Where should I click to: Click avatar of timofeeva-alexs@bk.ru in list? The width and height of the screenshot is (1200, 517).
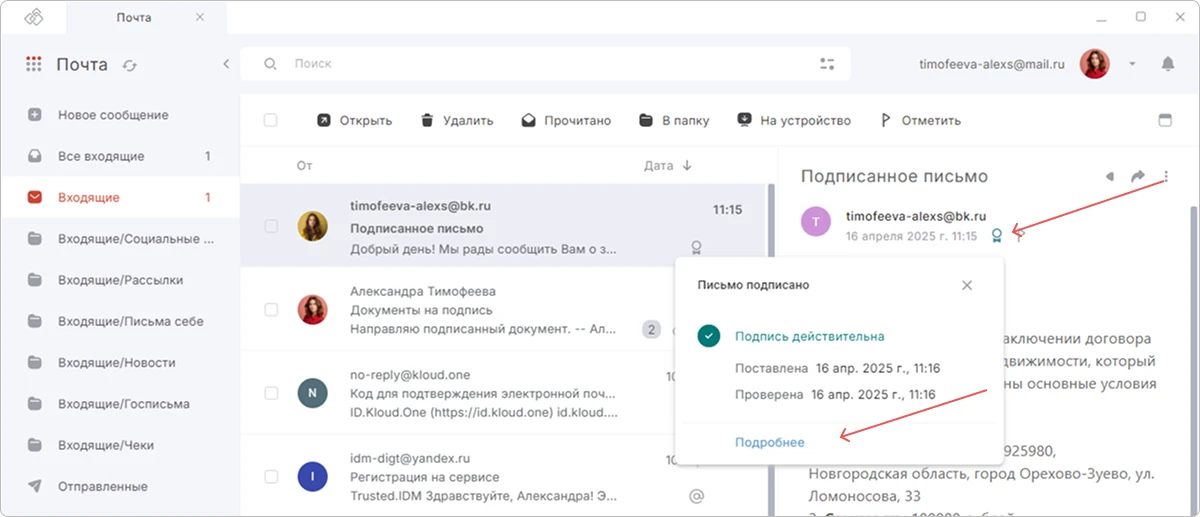[x=312, y=226]
